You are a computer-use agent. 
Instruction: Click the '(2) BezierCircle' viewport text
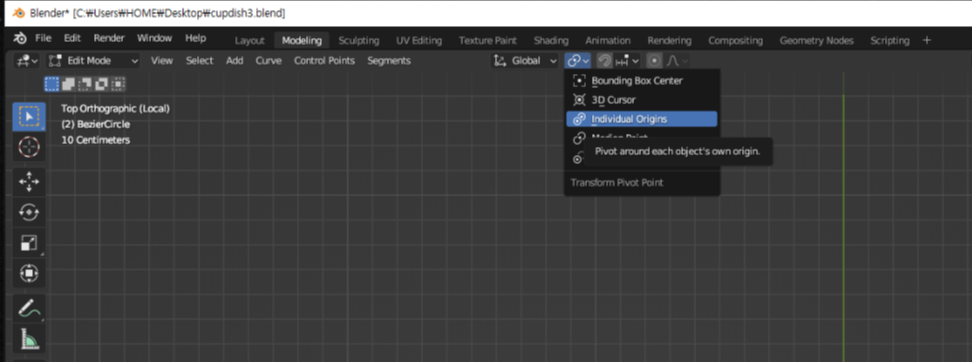click(95, 124)
